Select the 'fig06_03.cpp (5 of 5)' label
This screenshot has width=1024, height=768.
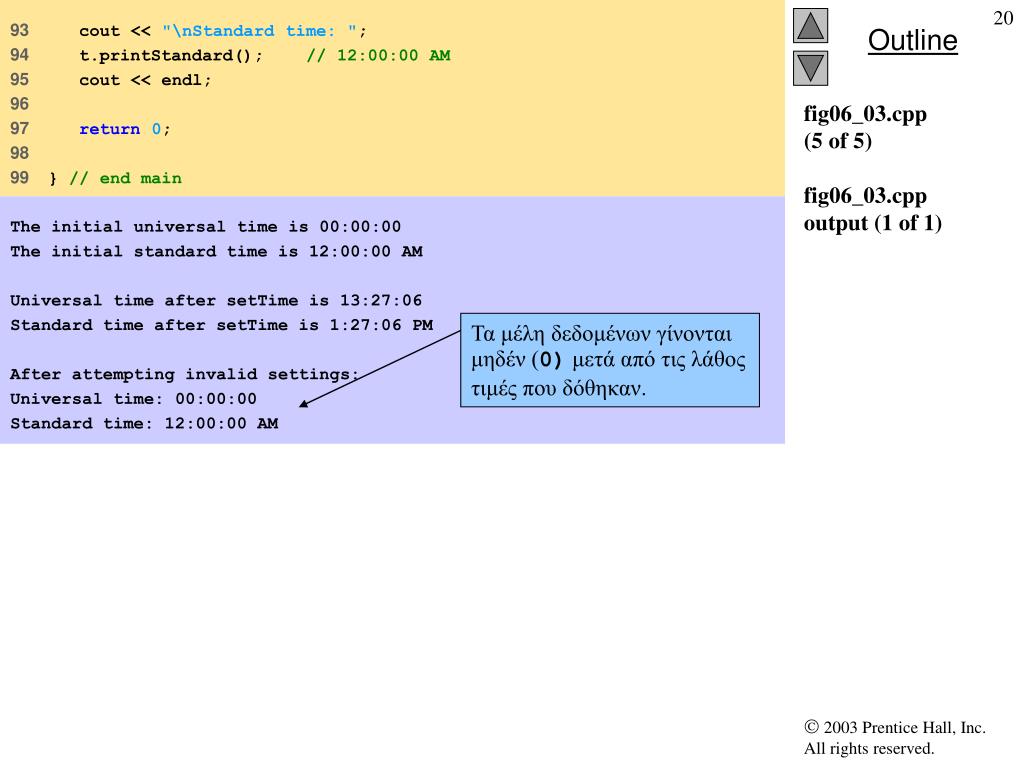click(x=865, y=127)
